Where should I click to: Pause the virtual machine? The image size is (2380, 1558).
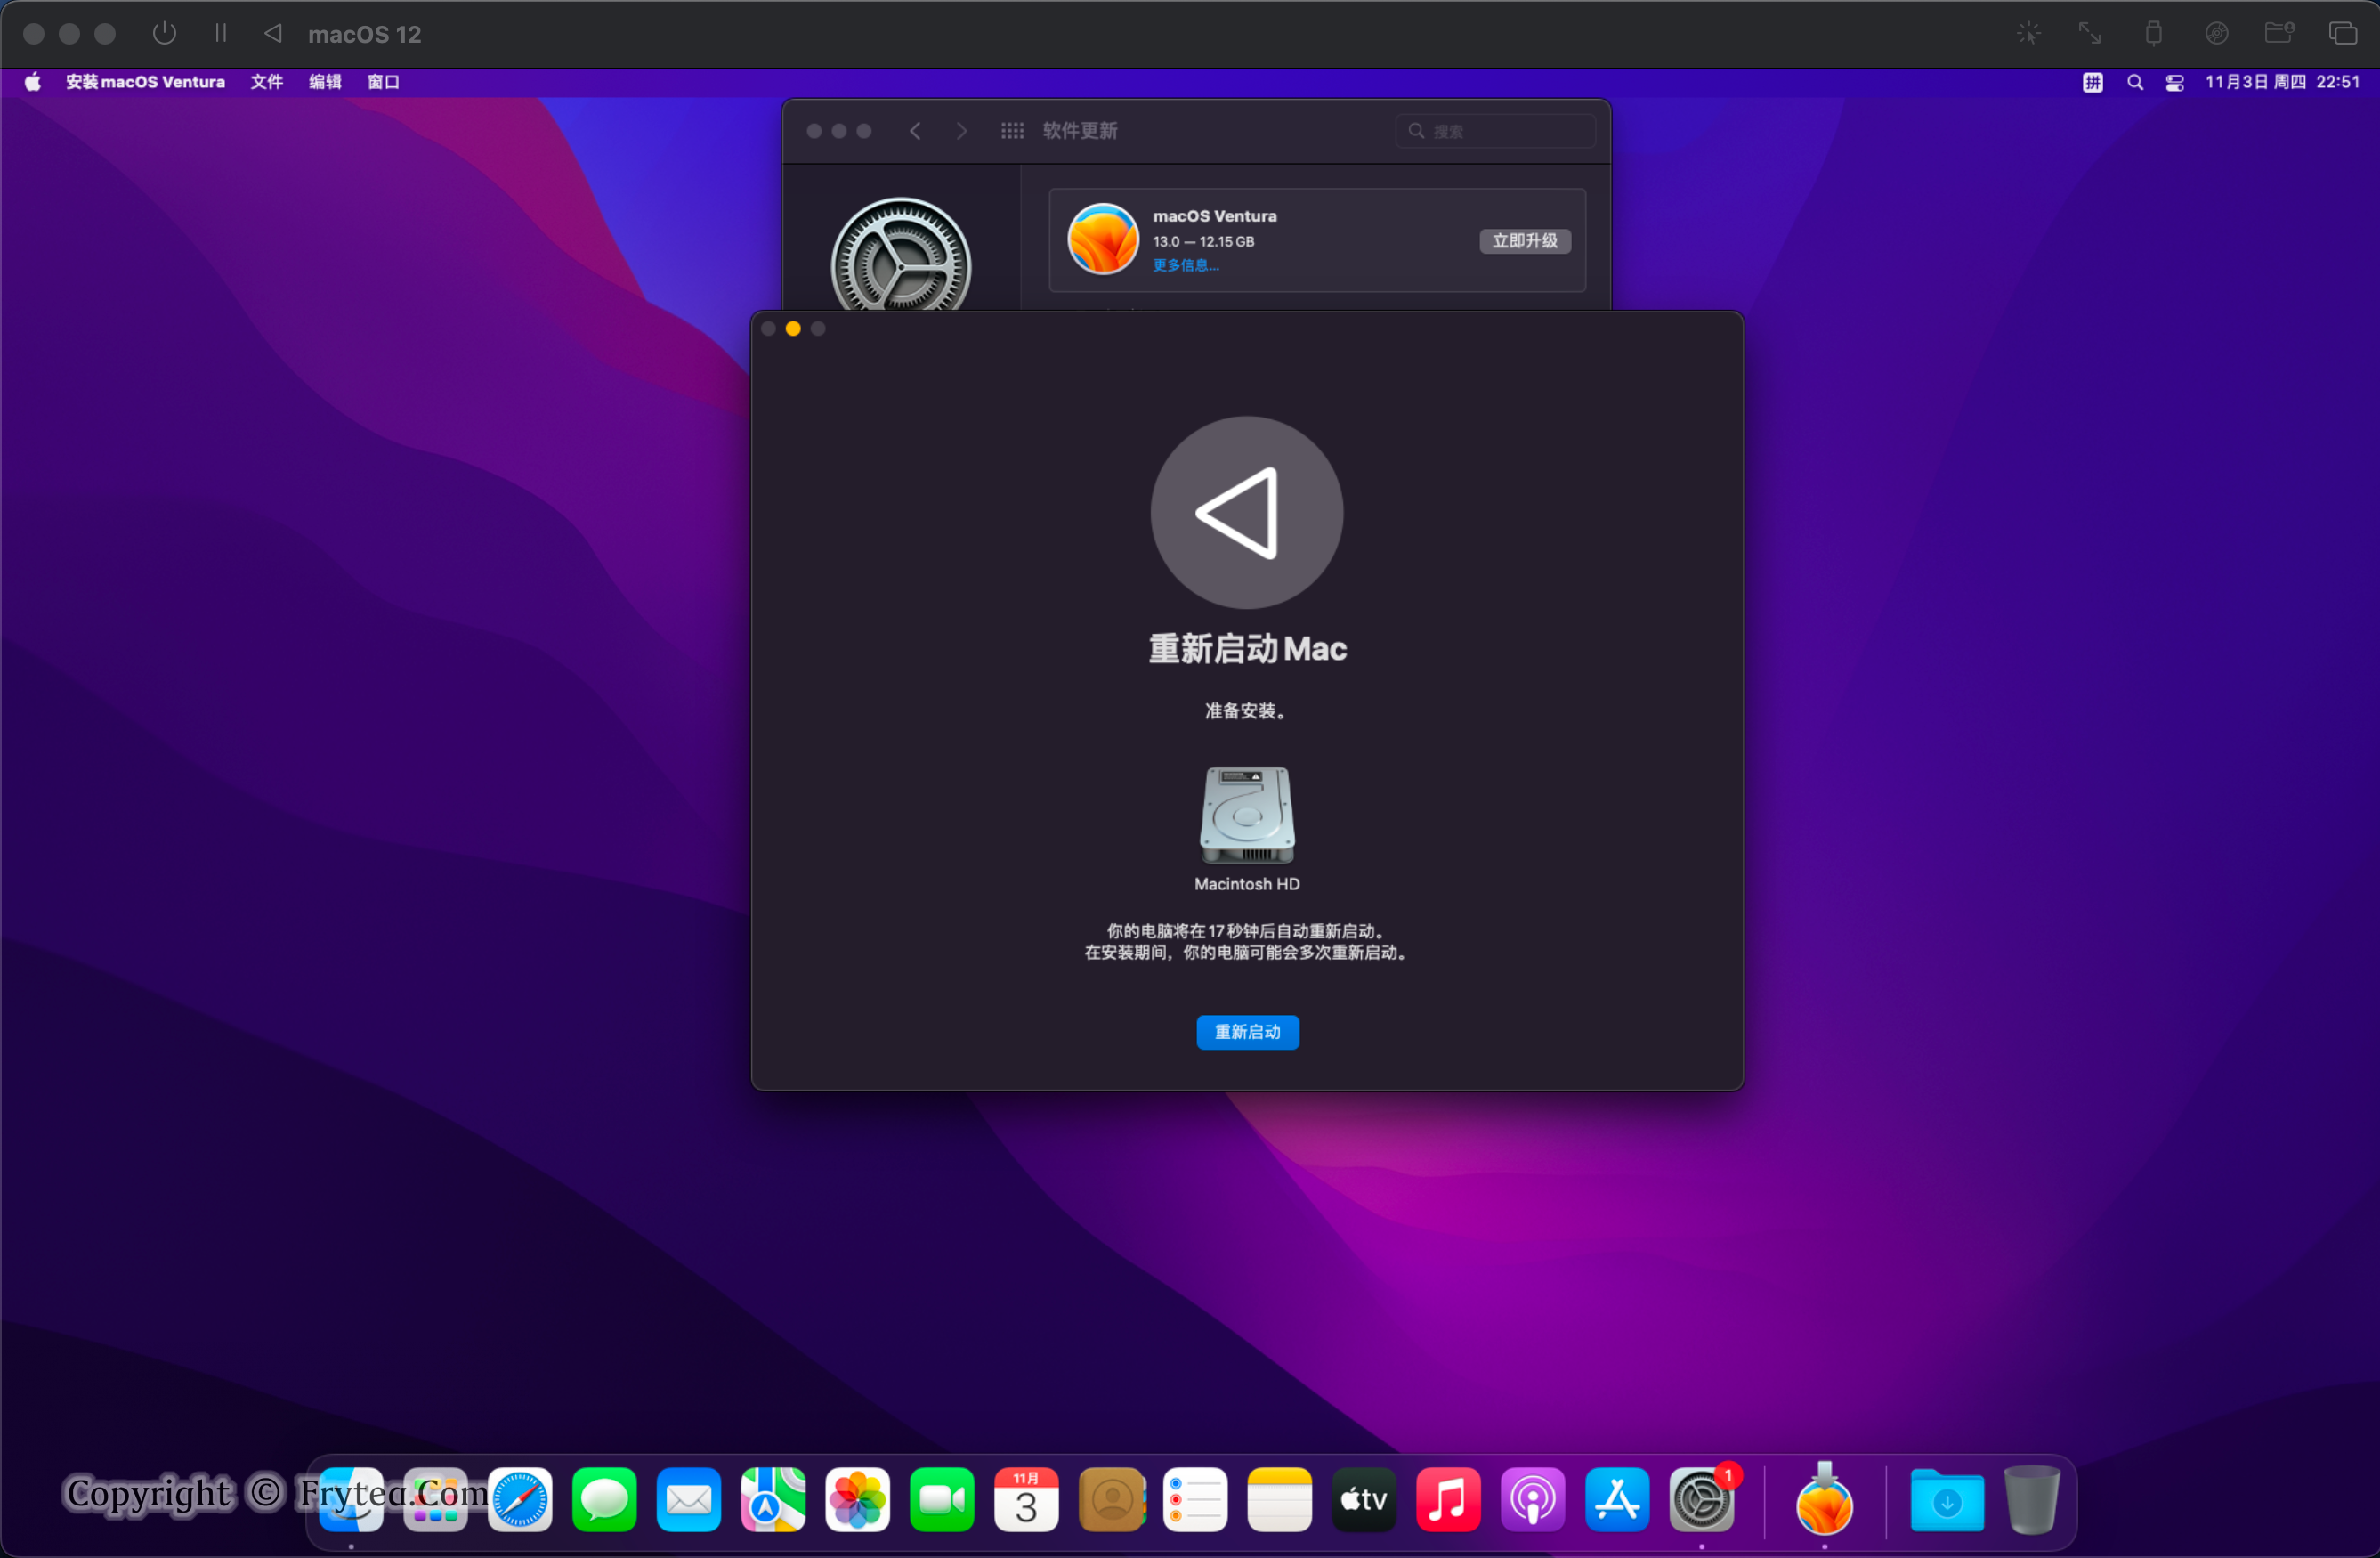[x=221, y=33]
